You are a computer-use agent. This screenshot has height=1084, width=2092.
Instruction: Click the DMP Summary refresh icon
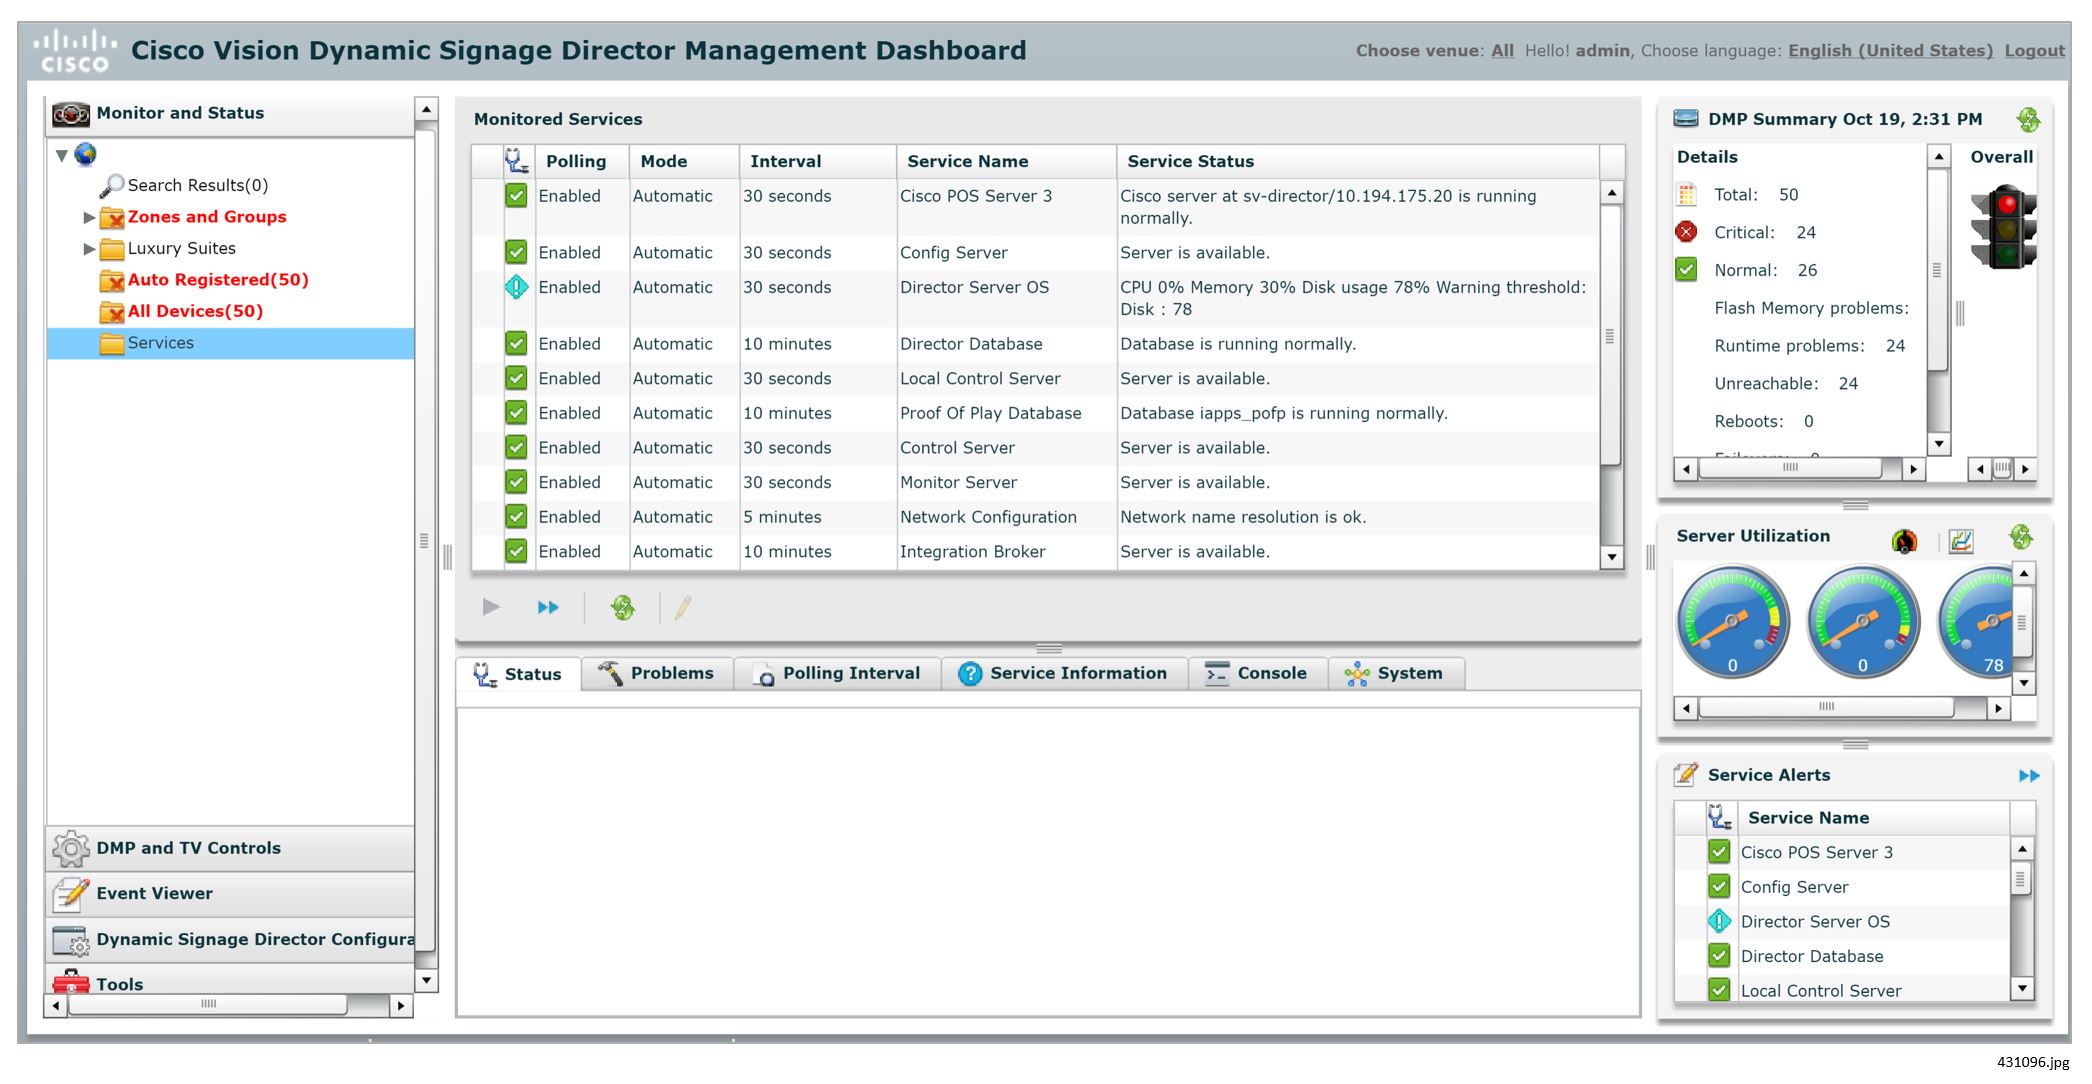pos(2028,120)
